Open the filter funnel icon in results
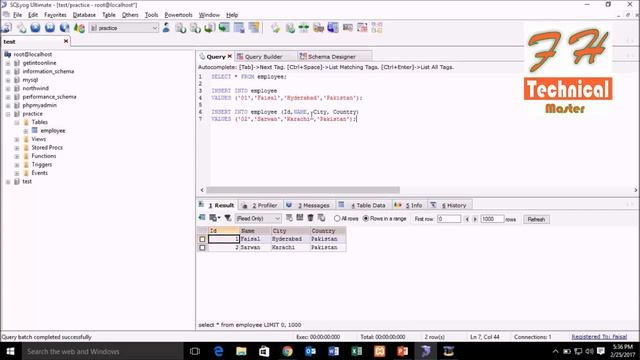The image size is (640, 360). [228, 218]
